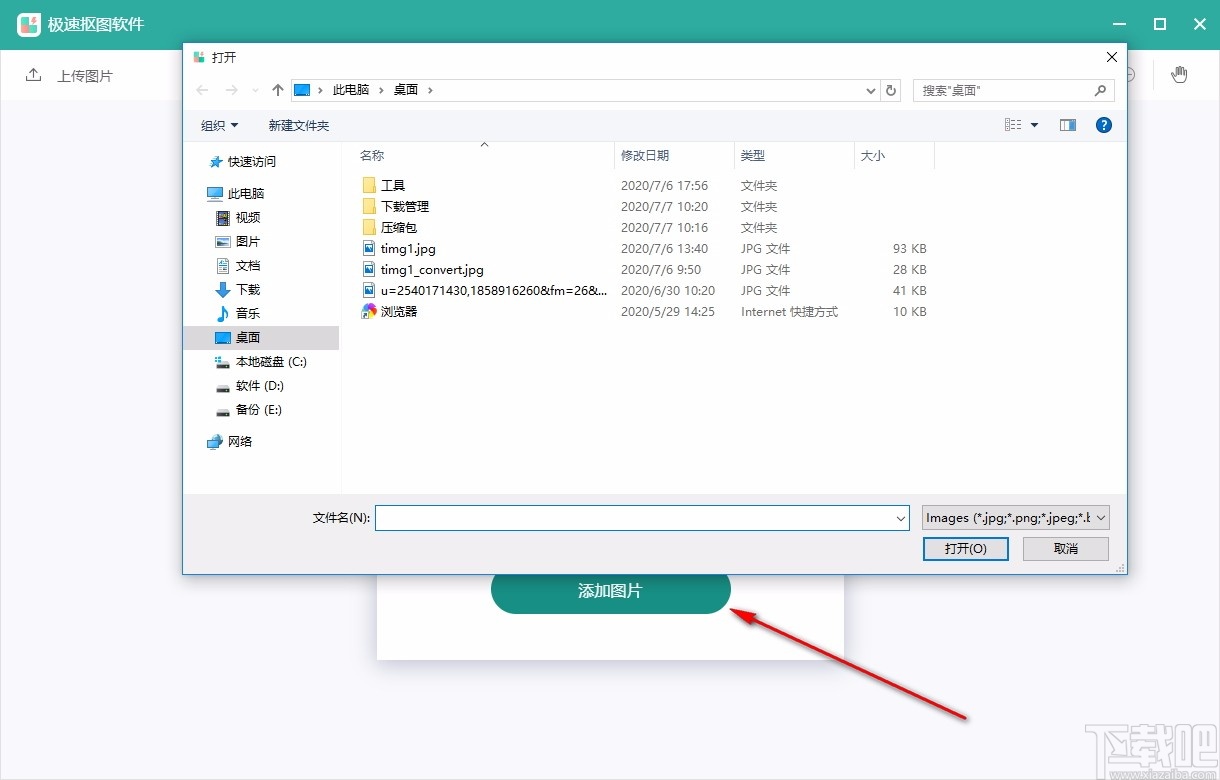
Task: Change the file view layout icon
Action: point(1013,125)
